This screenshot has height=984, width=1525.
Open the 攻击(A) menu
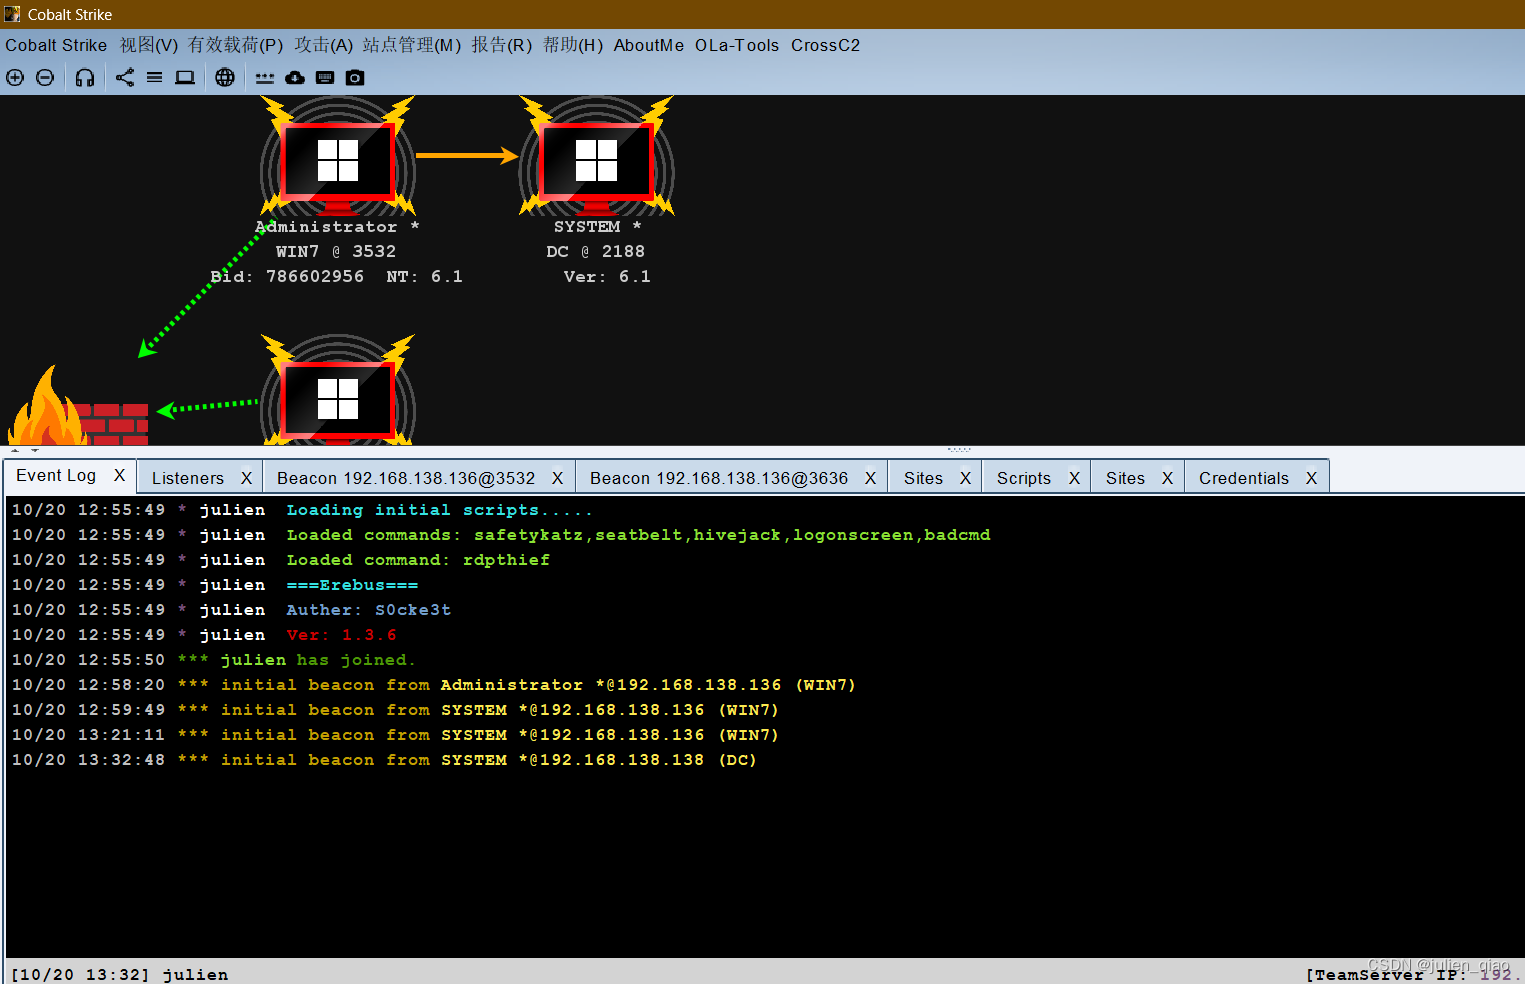point(324,45)
